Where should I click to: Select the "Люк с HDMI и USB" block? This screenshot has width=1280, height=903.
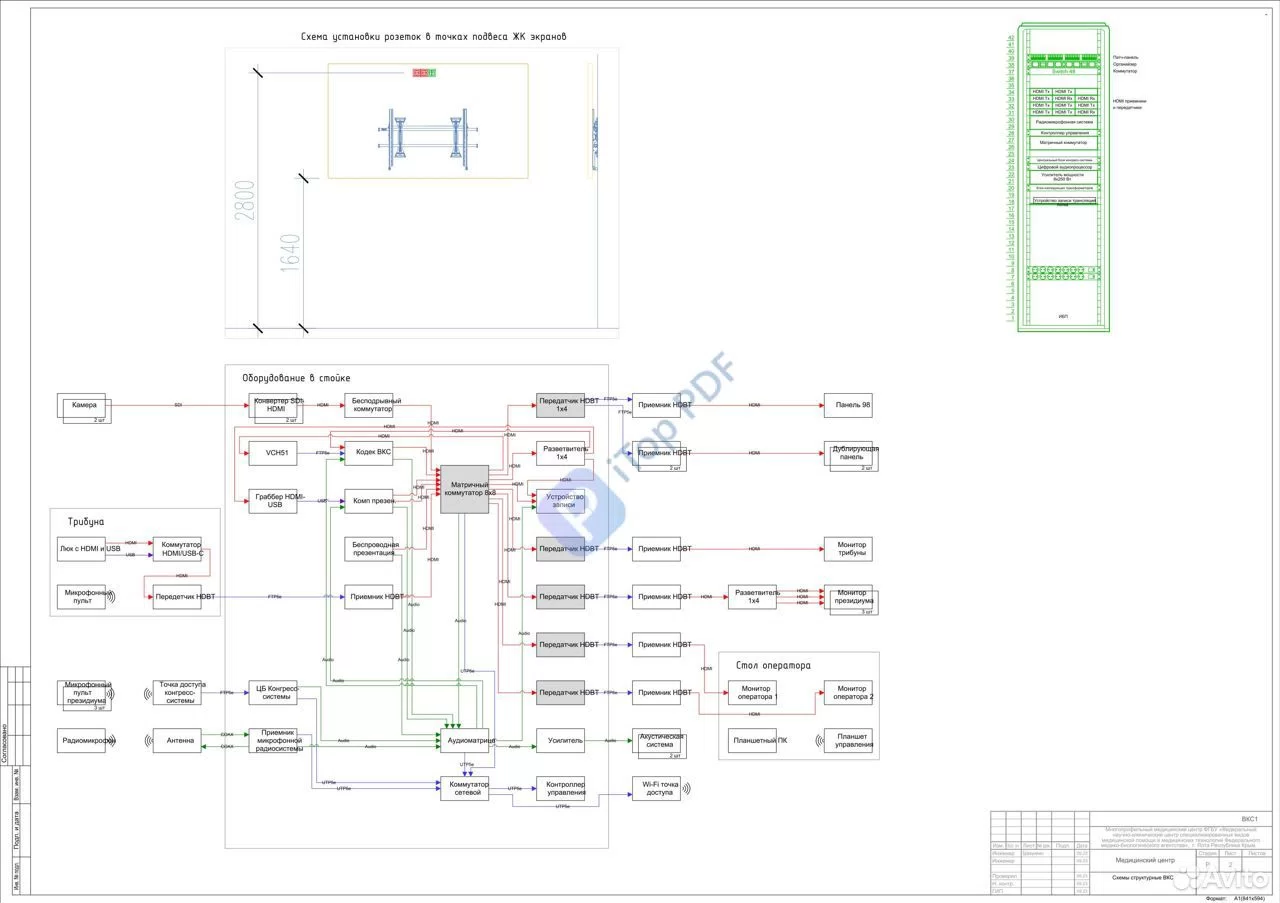tap(81, 549)
